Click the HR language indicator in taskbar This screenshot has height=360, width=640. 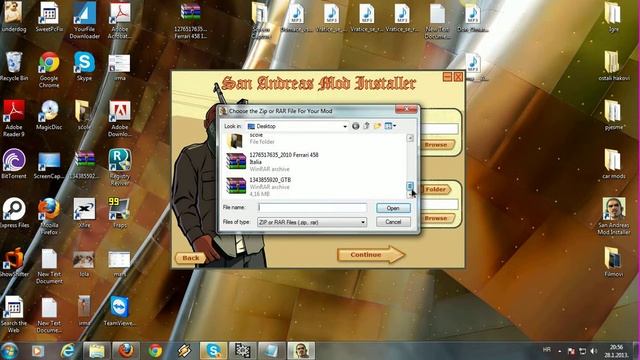click(547, 350)
